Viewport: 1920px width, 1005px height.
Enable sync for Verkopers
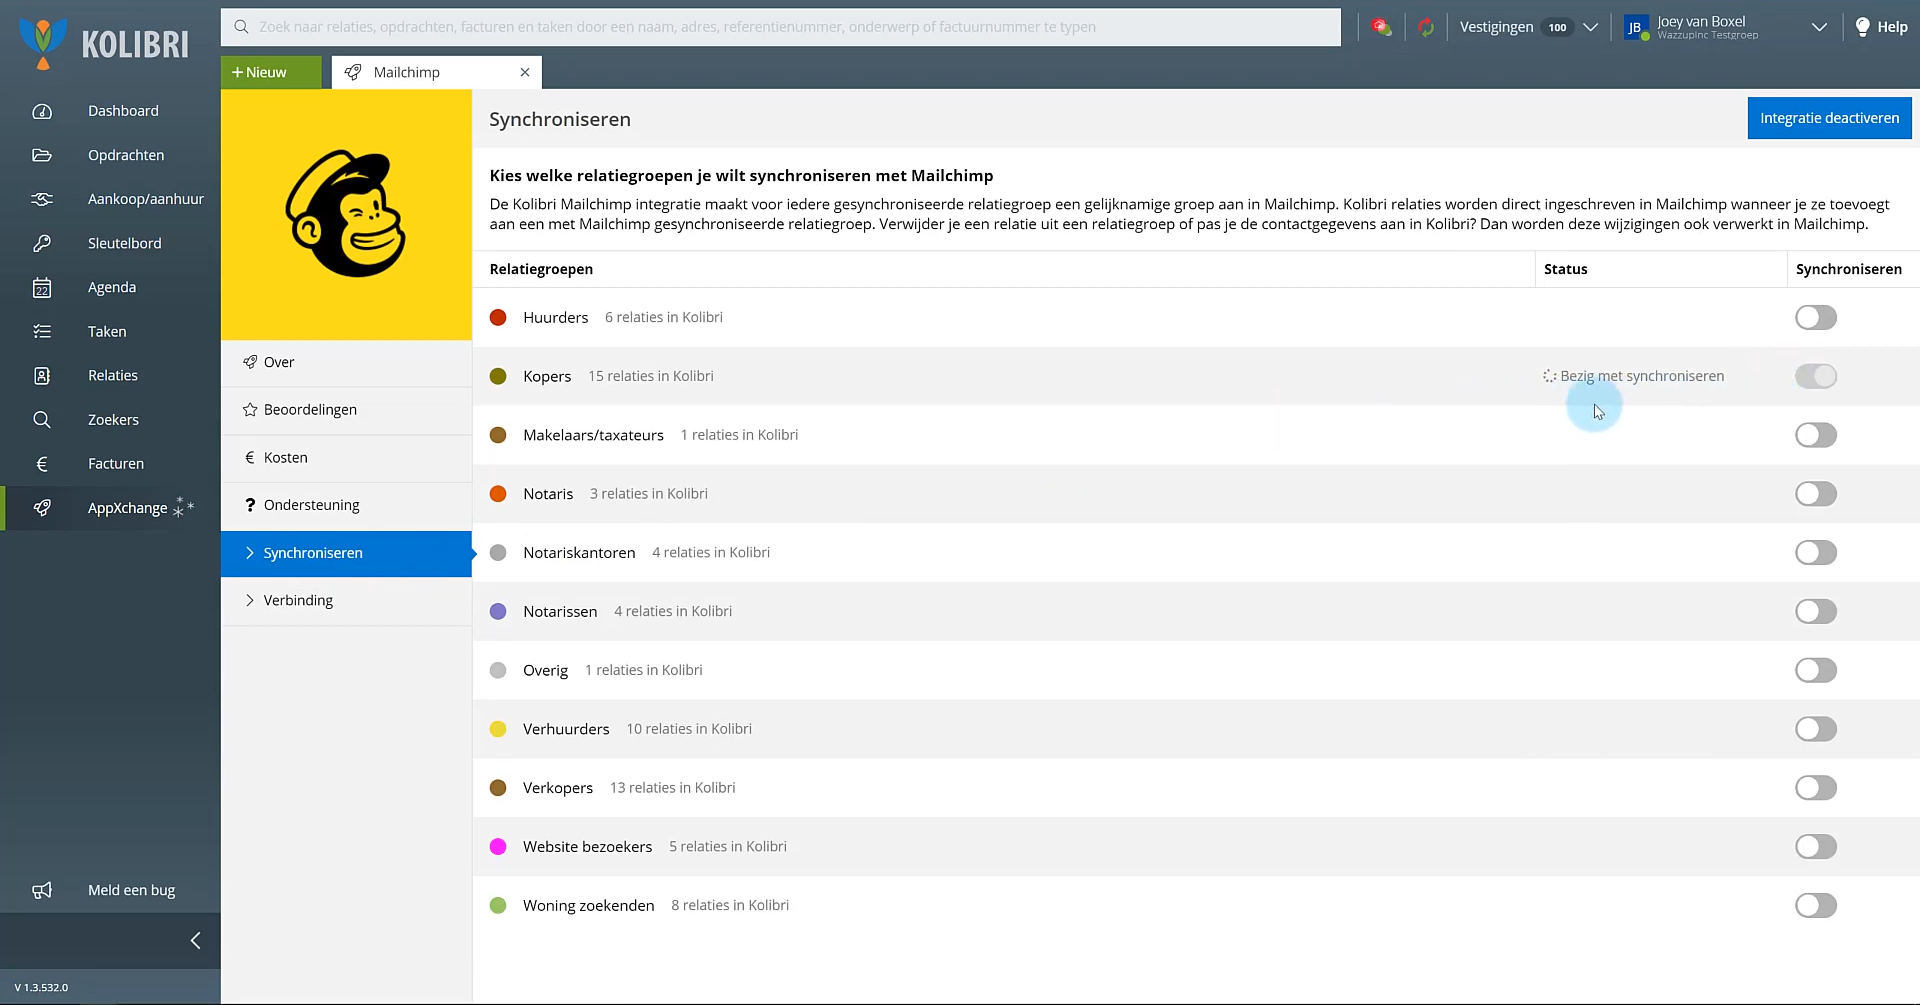tap(1816, 788)
